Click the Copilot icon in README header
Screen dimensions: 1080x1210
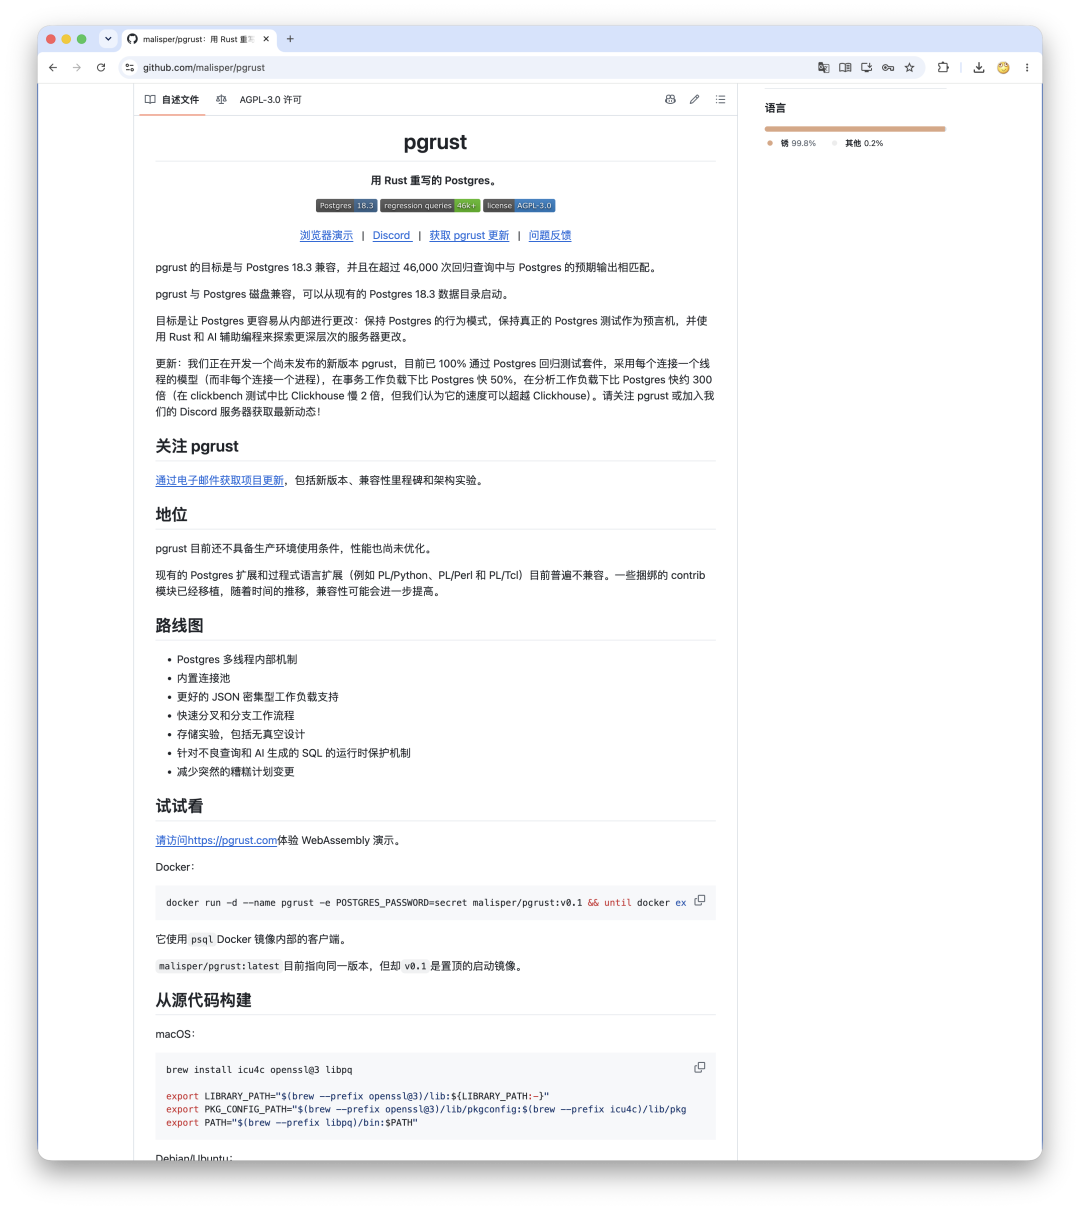(670, 100)
